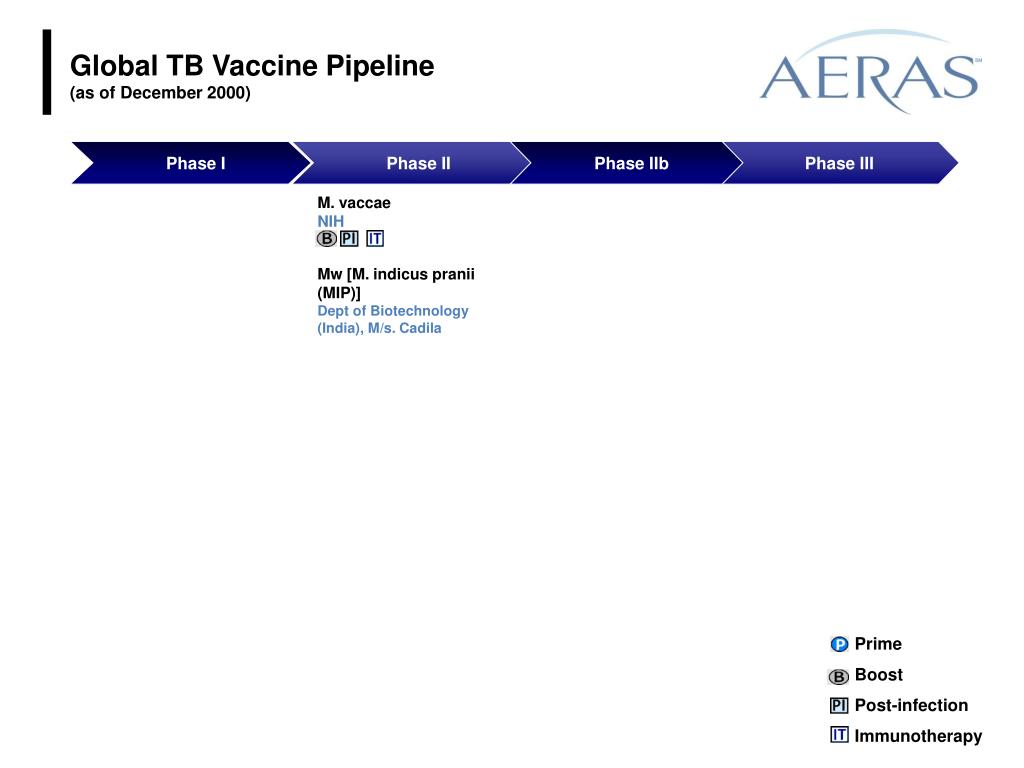The height and width of the screenshot is (768, 1024).
Task: Click the IT icon under M. vaccae
Action: tap(375, 239)
